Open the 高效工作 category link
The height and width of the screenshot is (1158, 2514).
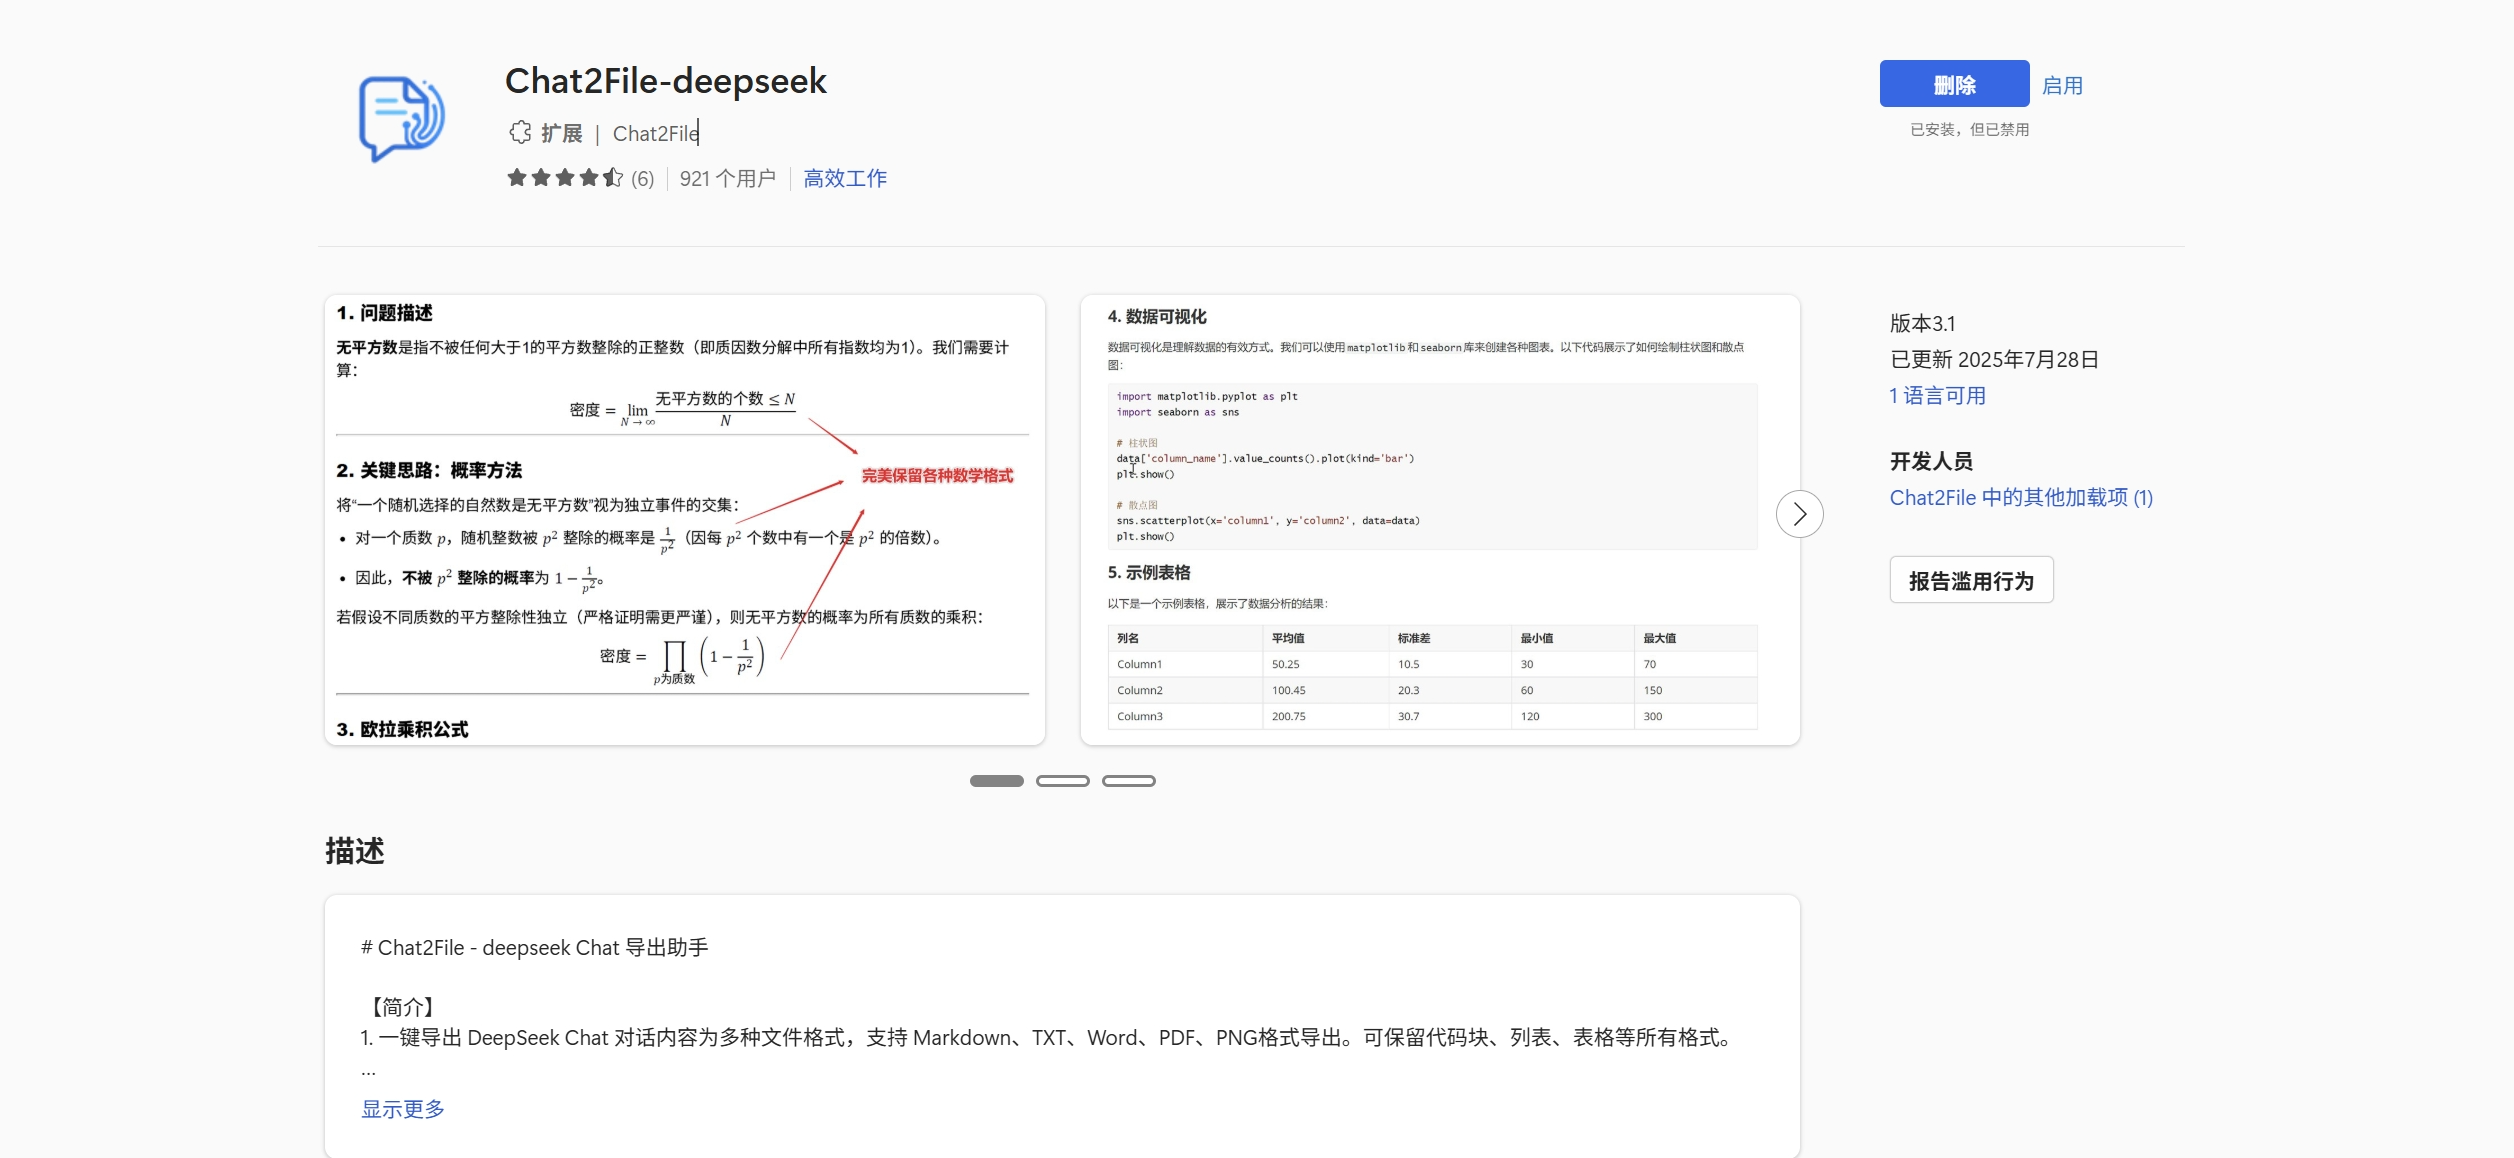click(x=845, y=178)
